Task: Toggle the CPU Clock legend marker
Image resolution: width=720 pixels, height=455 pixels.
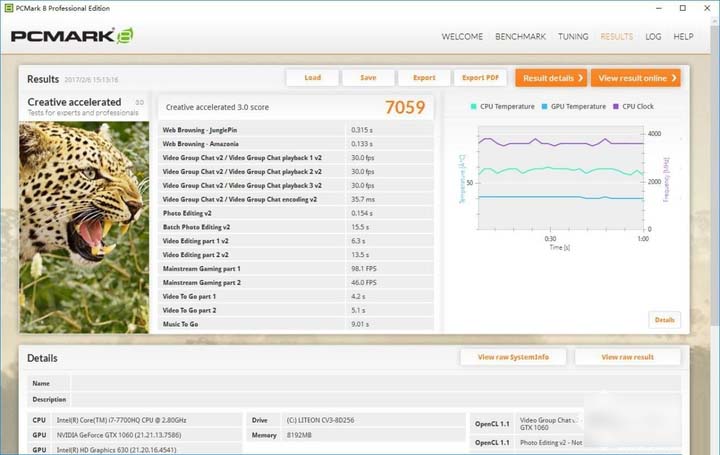Action: [616, 107]
